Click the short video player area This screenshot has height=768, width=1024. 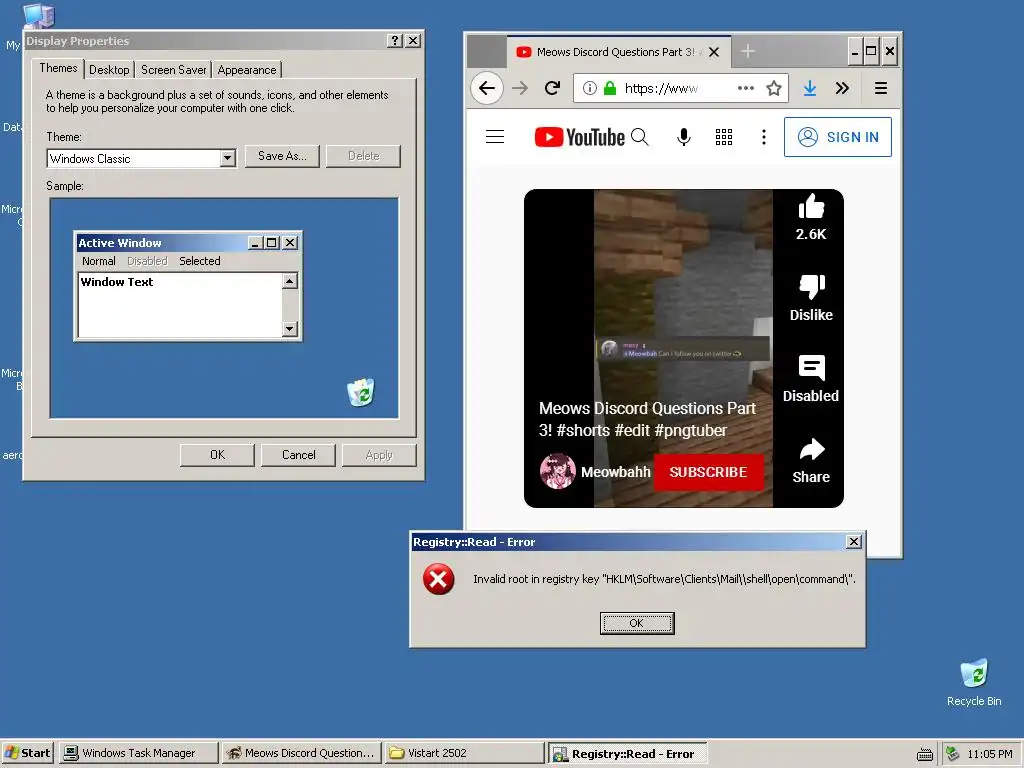point(683,348)
